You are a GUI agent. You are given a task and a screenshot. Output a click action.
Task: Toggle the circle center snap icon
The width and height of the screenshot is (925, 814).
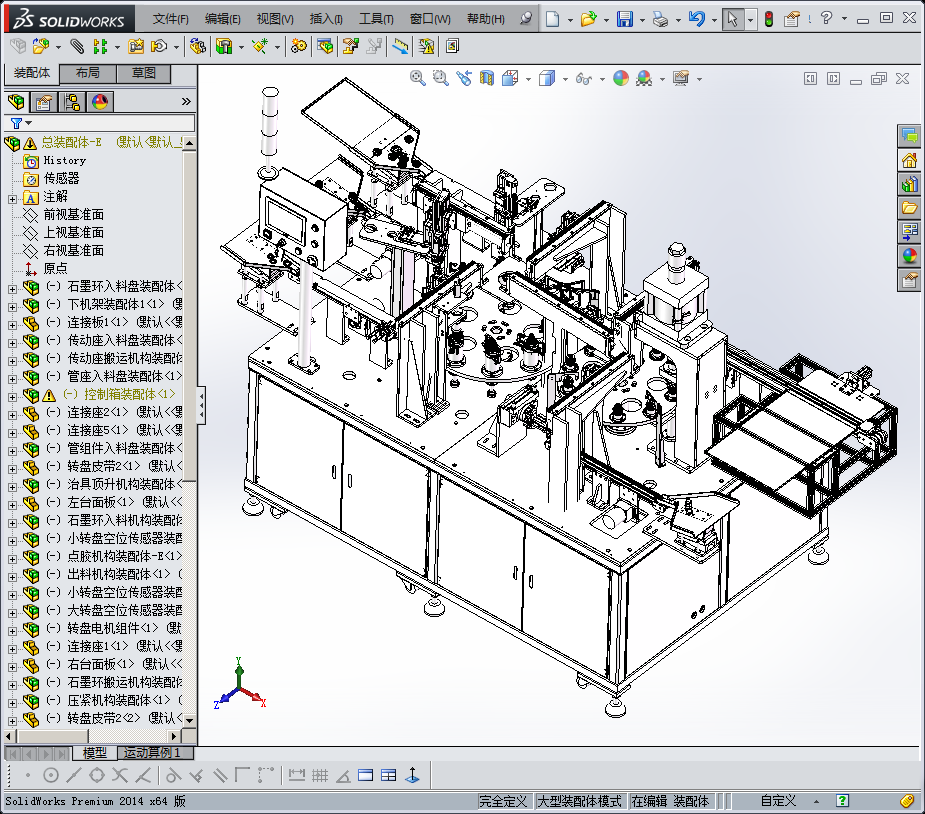(51, 775)
